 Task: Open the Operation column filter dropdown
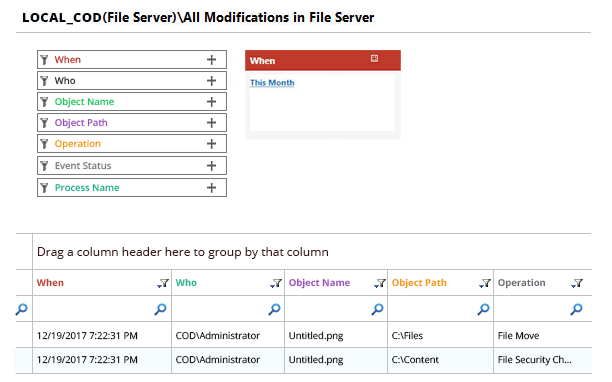pyautogui.click(x=577, y=283)
